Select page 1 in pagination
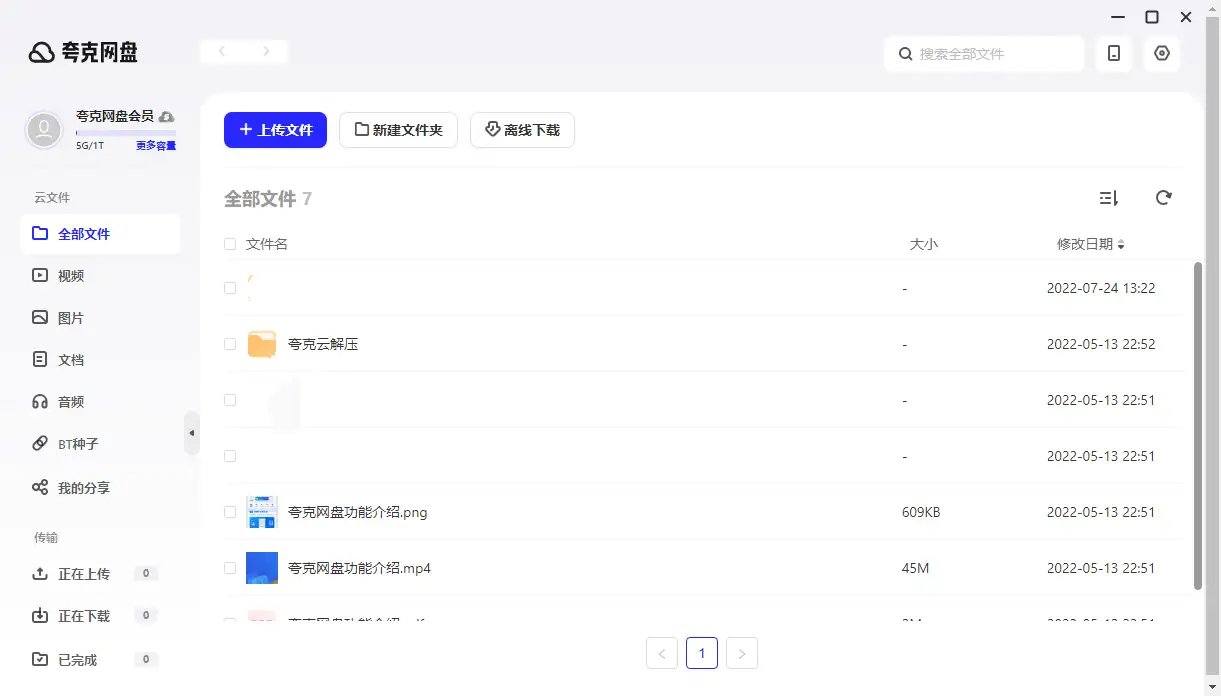This screenshot has width=1221, height=696. (x=702, y=653)
